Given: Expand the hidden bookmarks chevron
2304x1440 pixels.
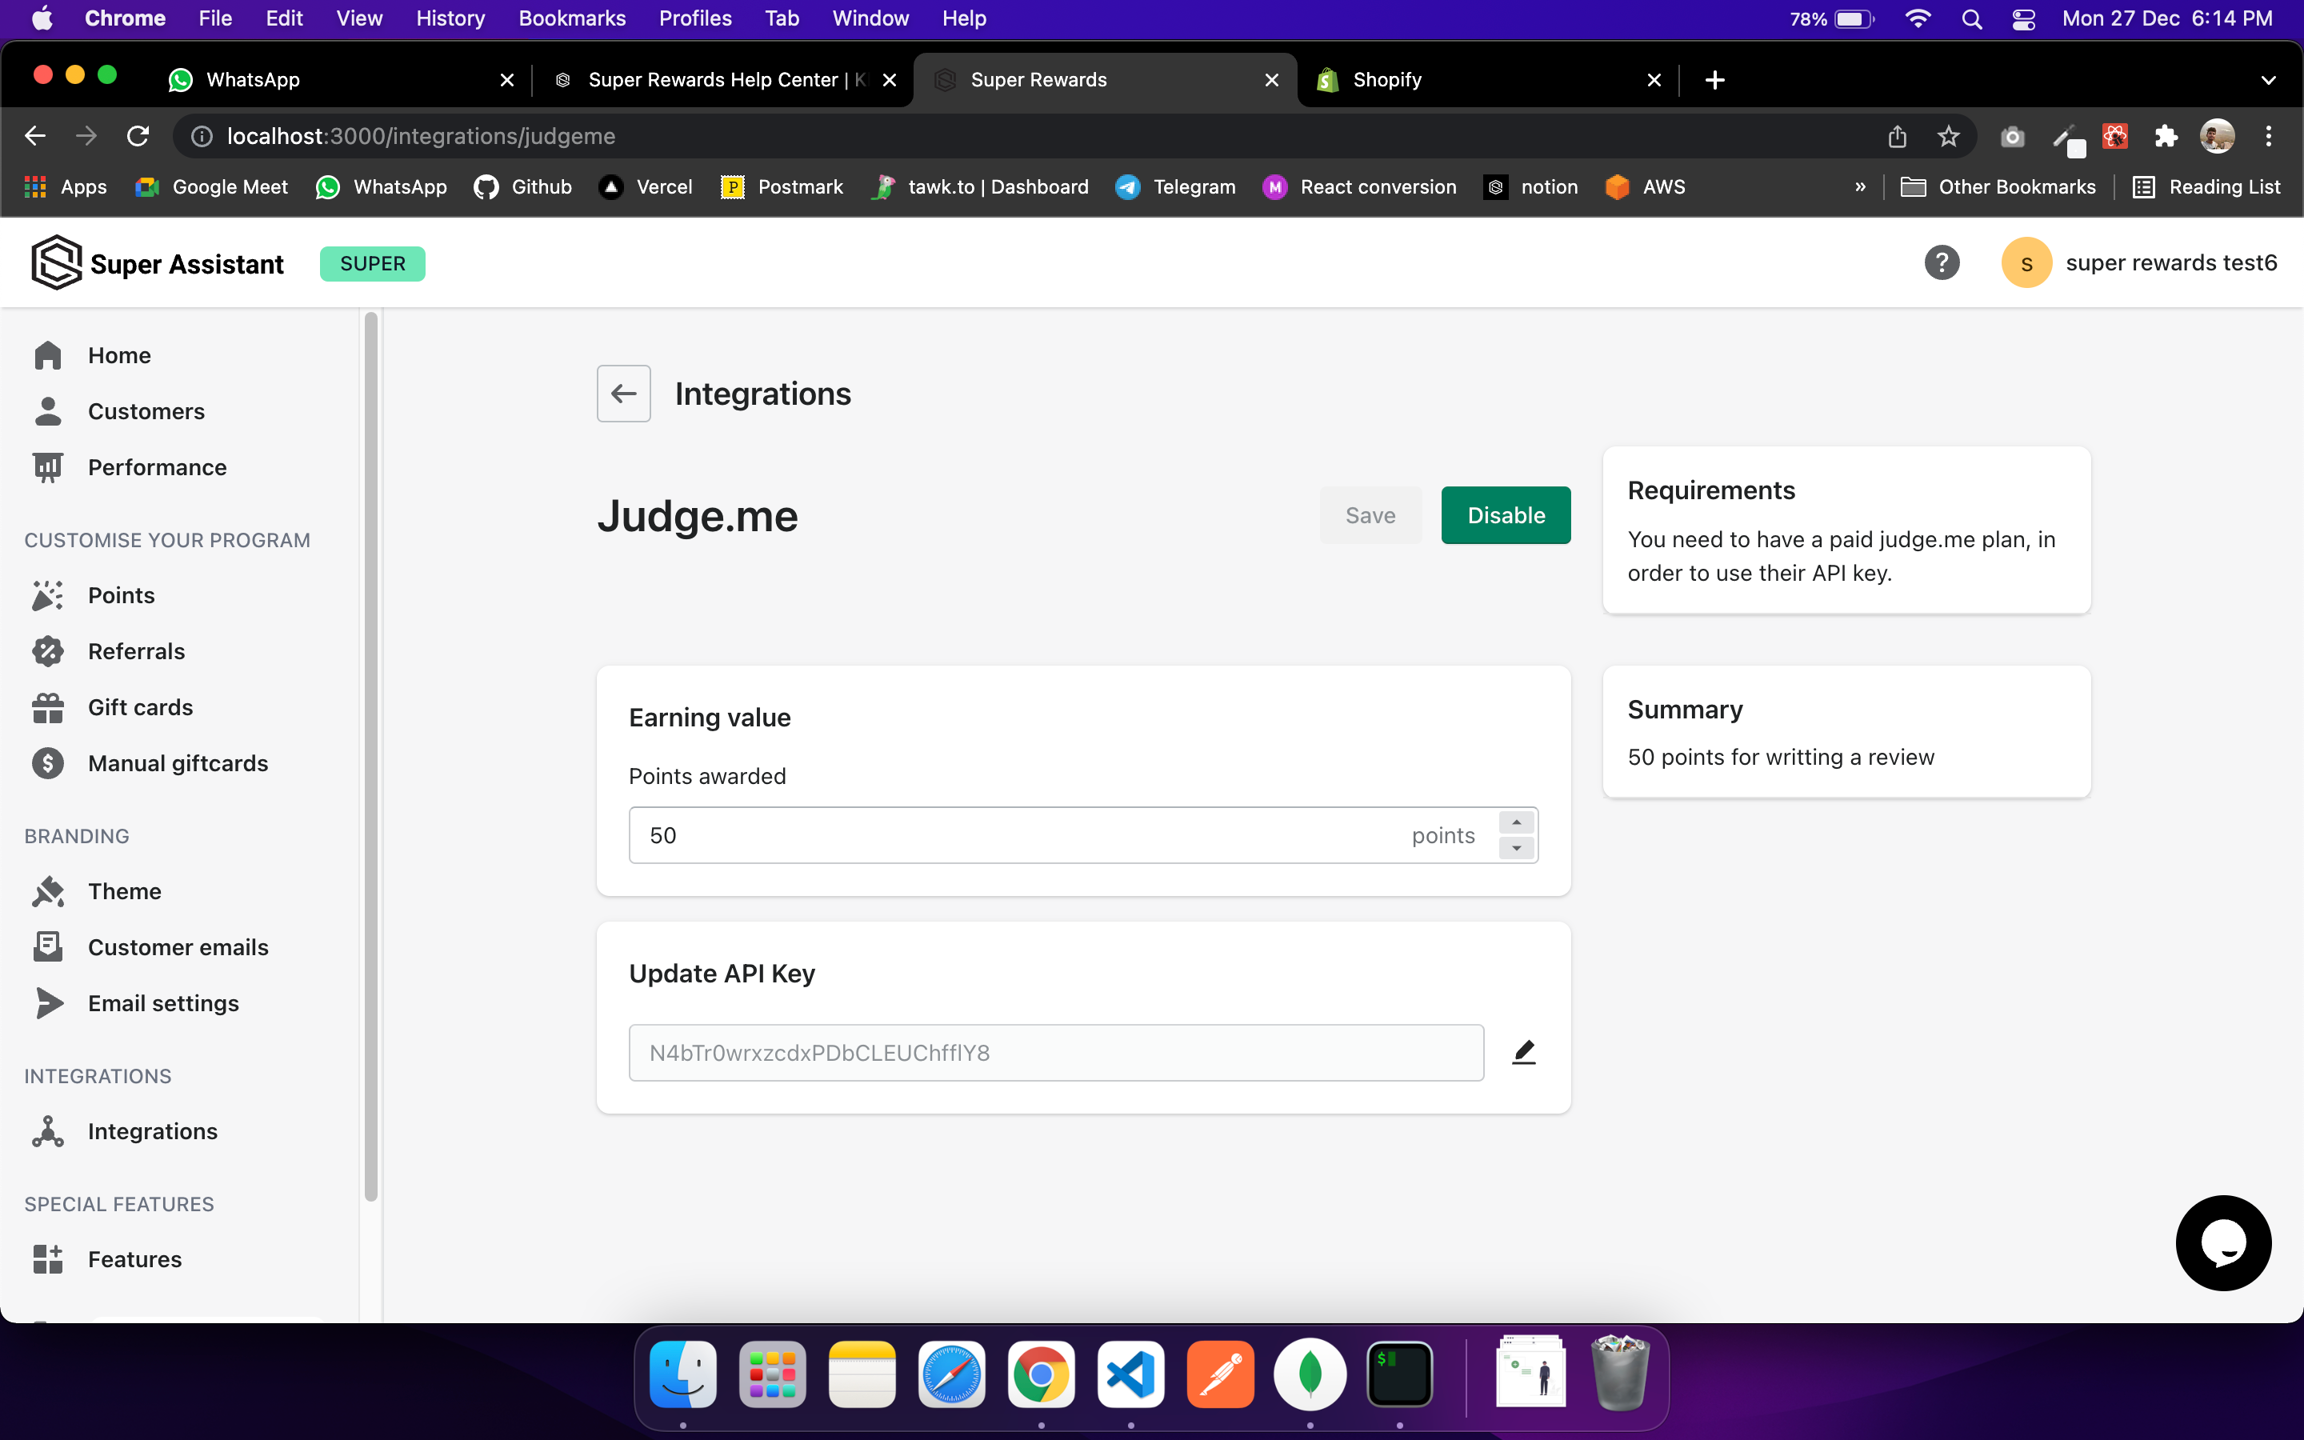Looking at the screenshot, I should point(1860,187).
